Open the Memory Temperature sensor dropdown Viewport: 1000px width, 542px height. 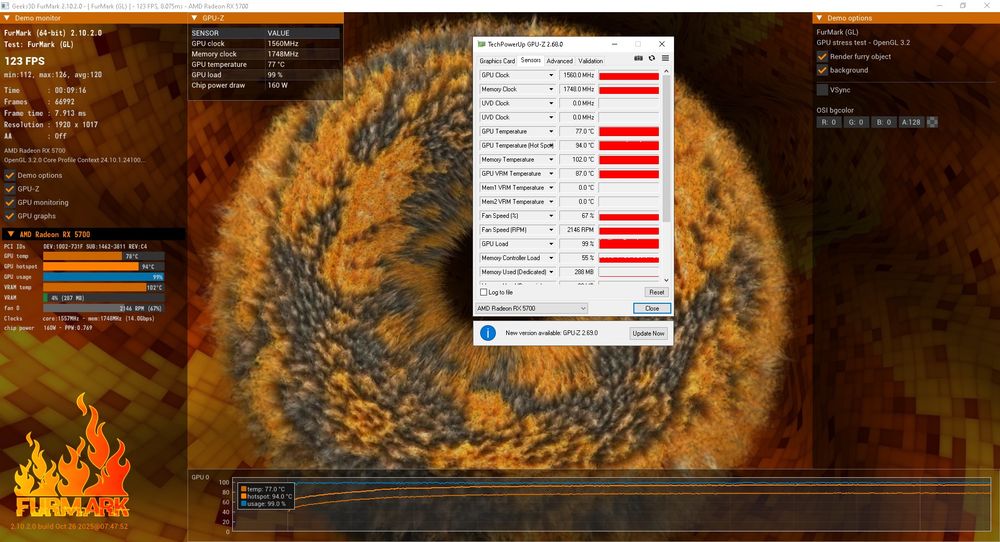[551, 159]
